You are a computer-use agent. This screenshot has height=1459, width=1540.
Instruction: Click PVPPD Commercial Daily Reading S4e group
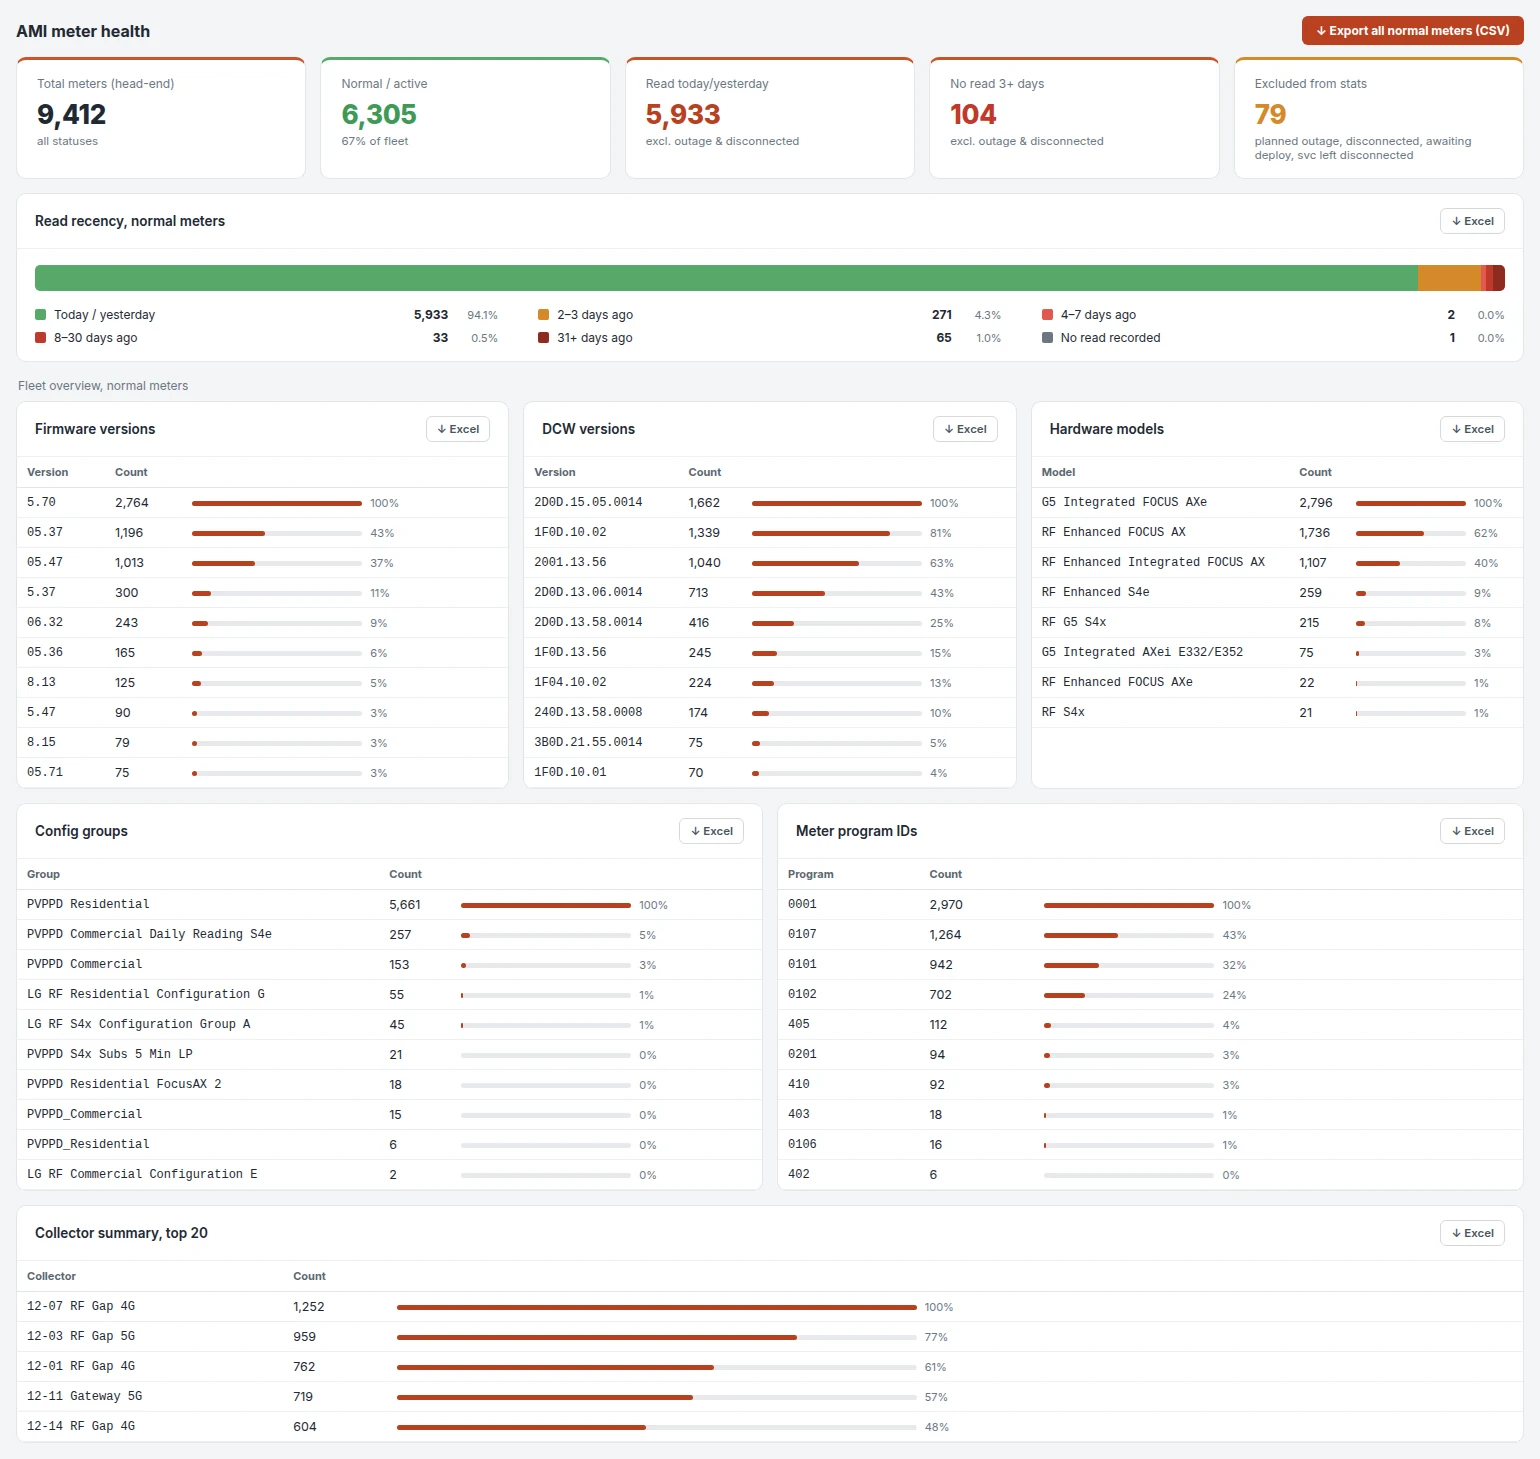pos(389,935)
